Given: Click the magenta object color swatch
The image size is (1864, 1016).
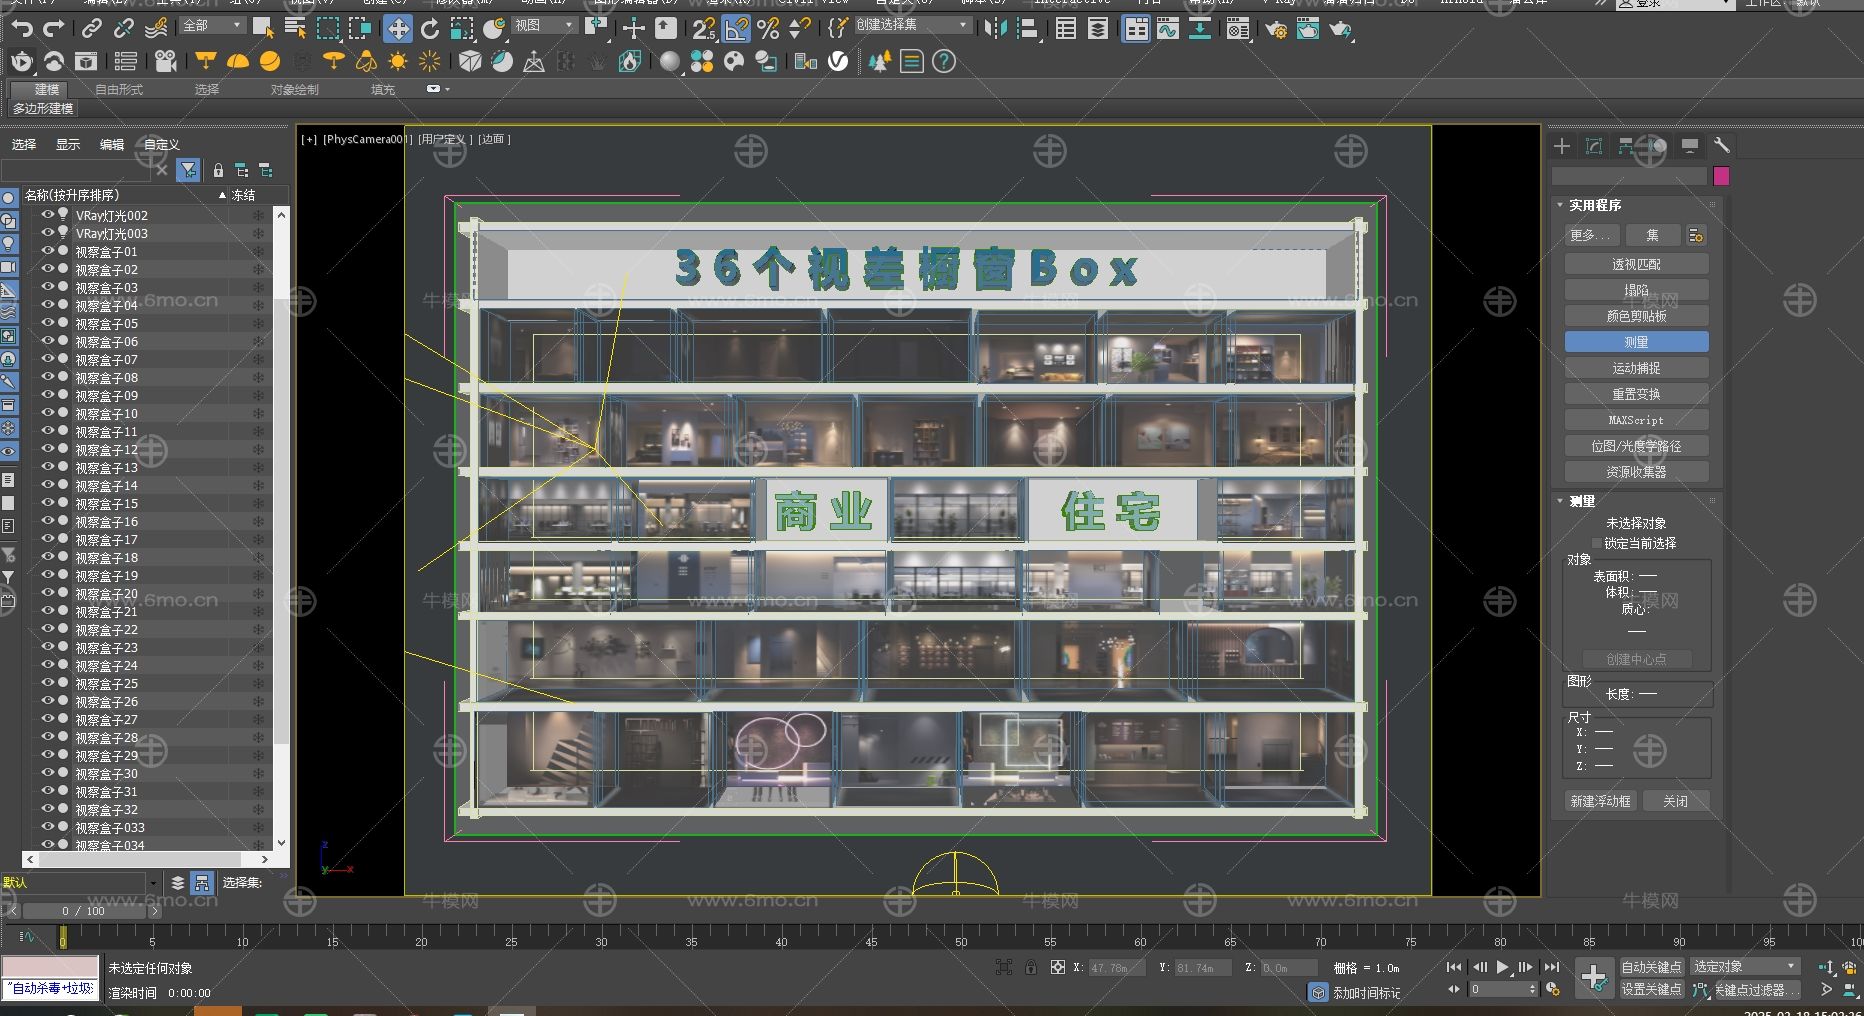Looking at the screenshot, I should [1721, 176].
